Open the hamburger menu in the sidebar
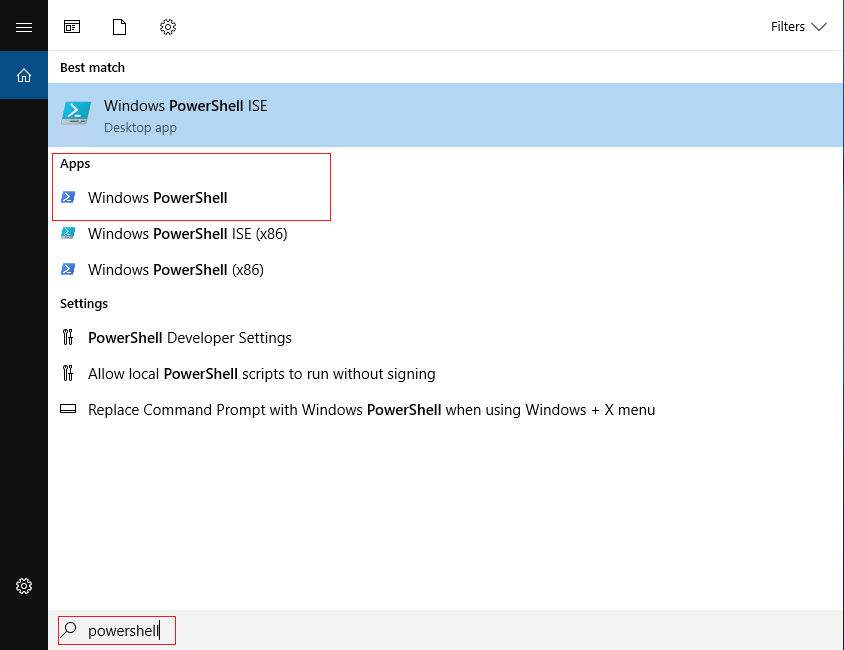844x650 pixels. point(24,27)
